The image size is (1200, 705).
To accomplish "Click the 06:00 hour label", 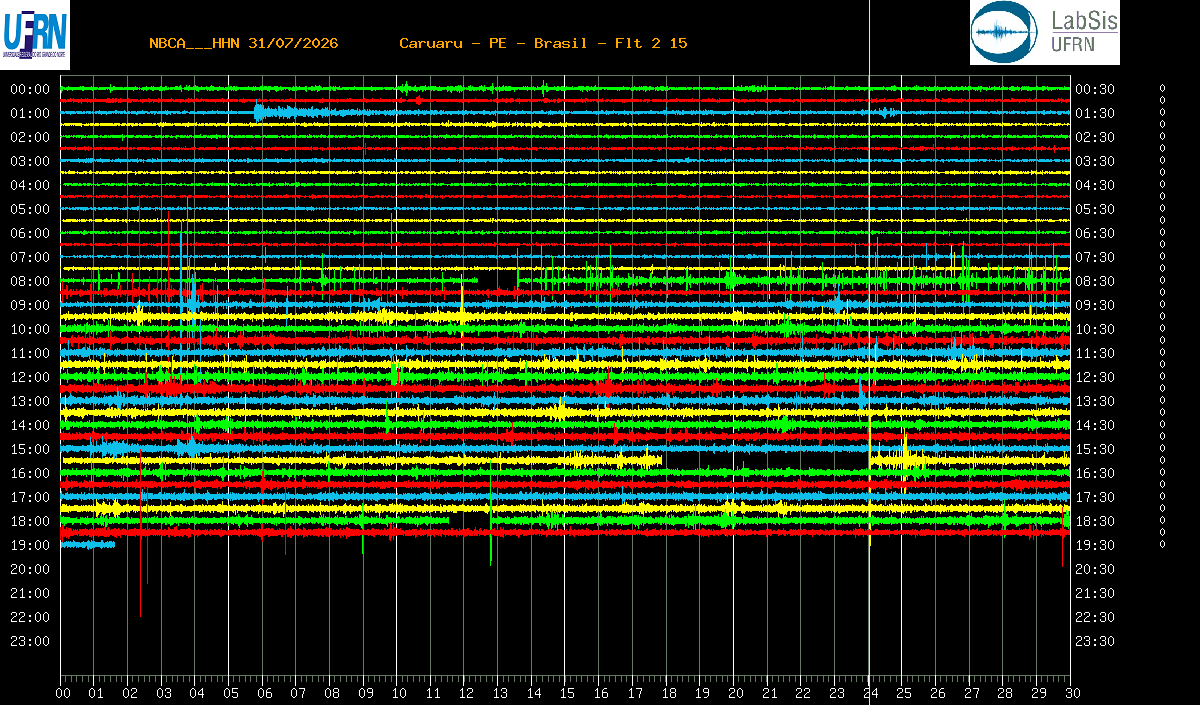I will [30, 233].
